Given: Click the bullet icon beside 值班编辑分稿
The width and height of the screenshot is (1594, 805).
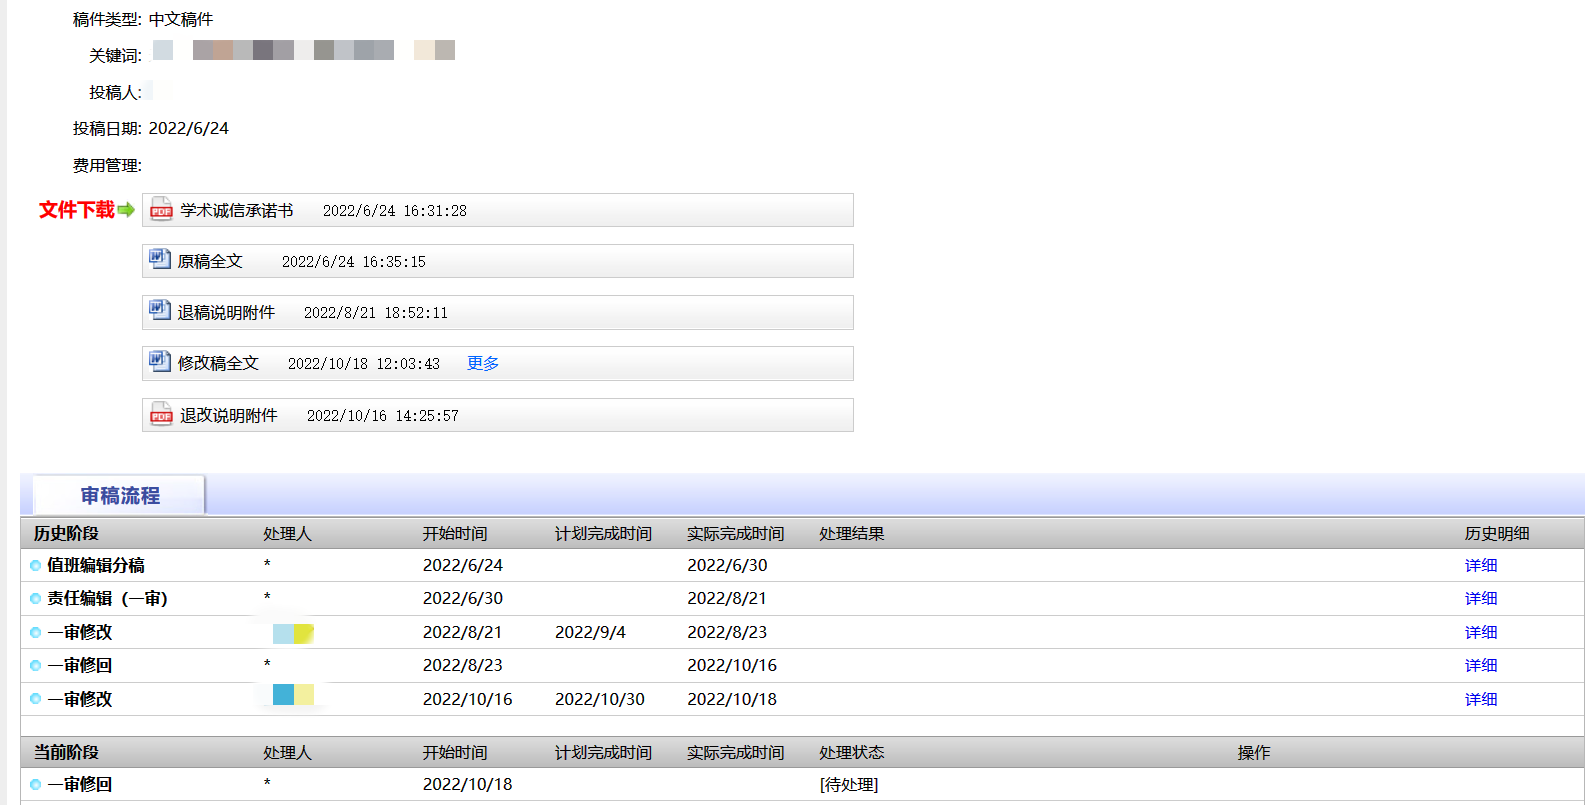Looking at the screenshot, I should coord(35,566).
